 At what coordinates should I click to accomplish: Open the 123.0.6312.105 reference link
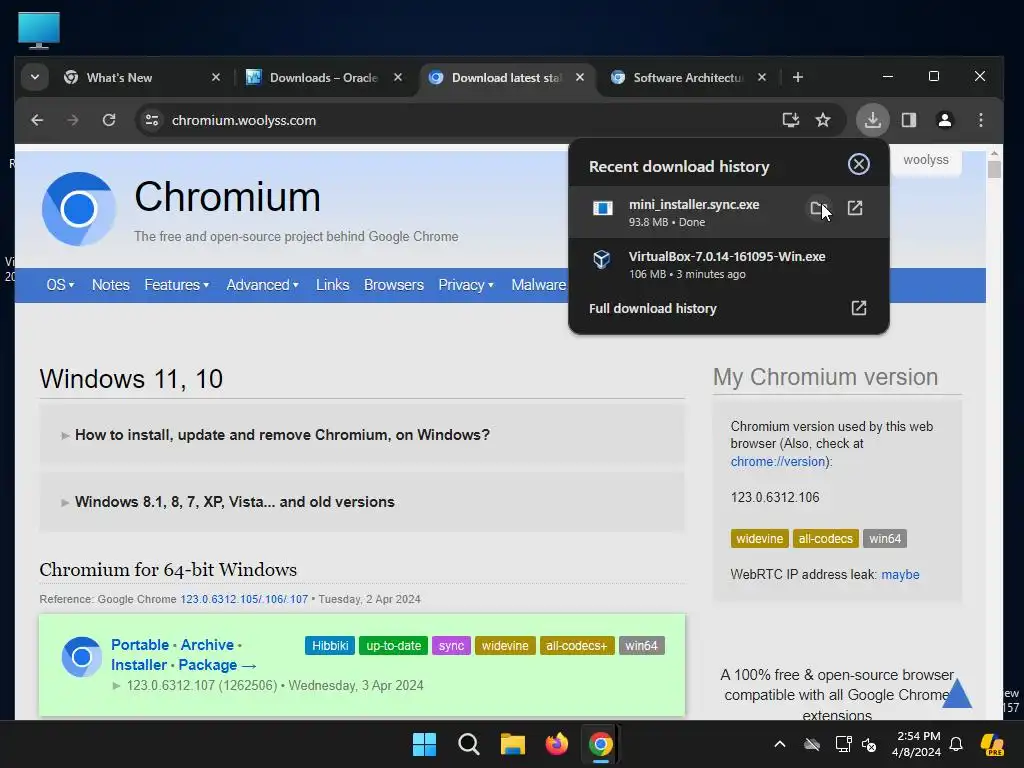point(219,600)
